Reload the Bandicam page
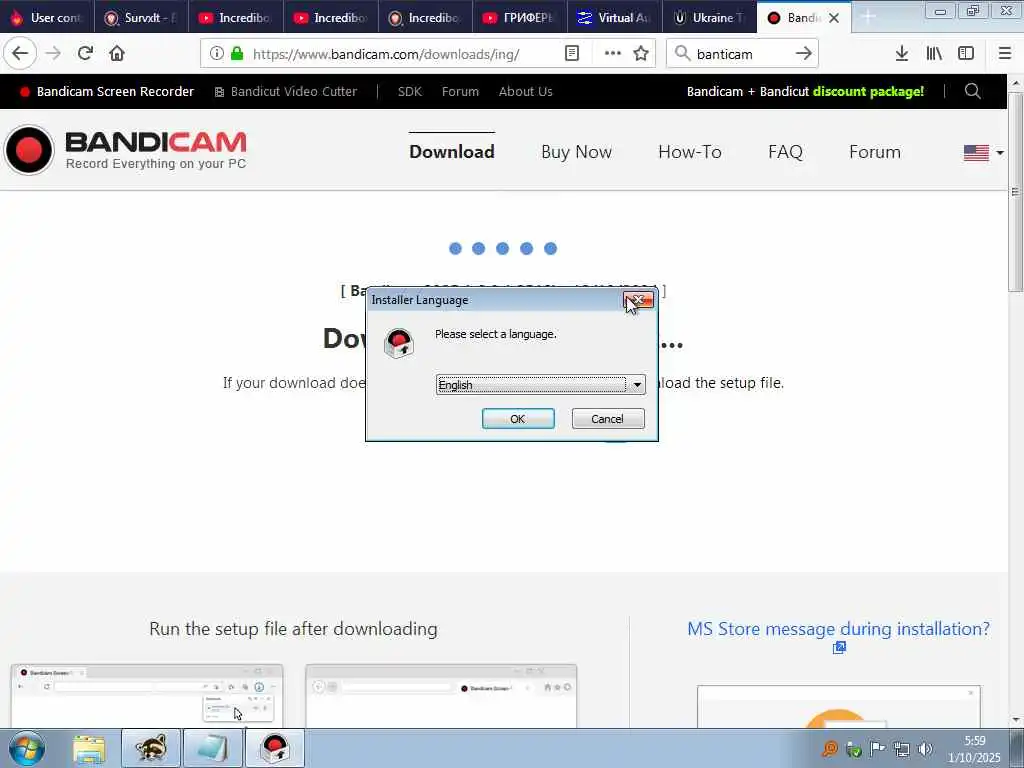Image resolution: width=1024 pixels, height=768 pixels. tap(85, 54)
